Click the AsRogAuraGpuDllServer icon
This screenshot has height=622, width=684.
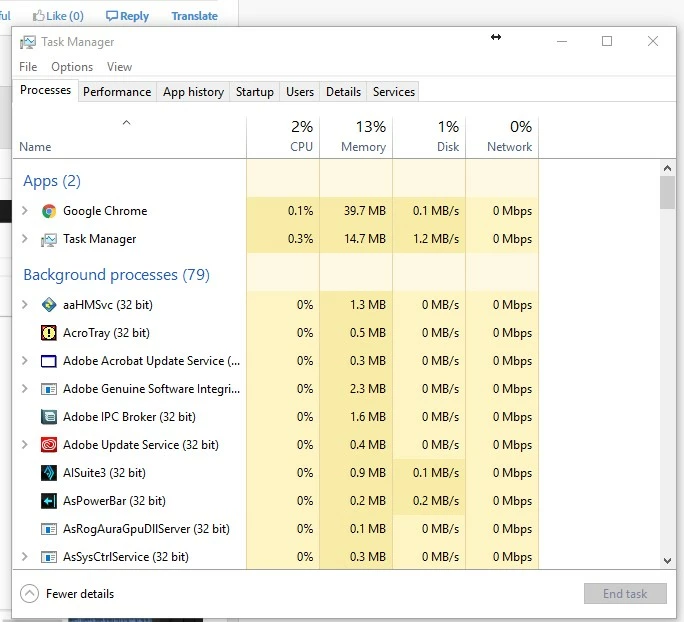[x=49, y=529]
